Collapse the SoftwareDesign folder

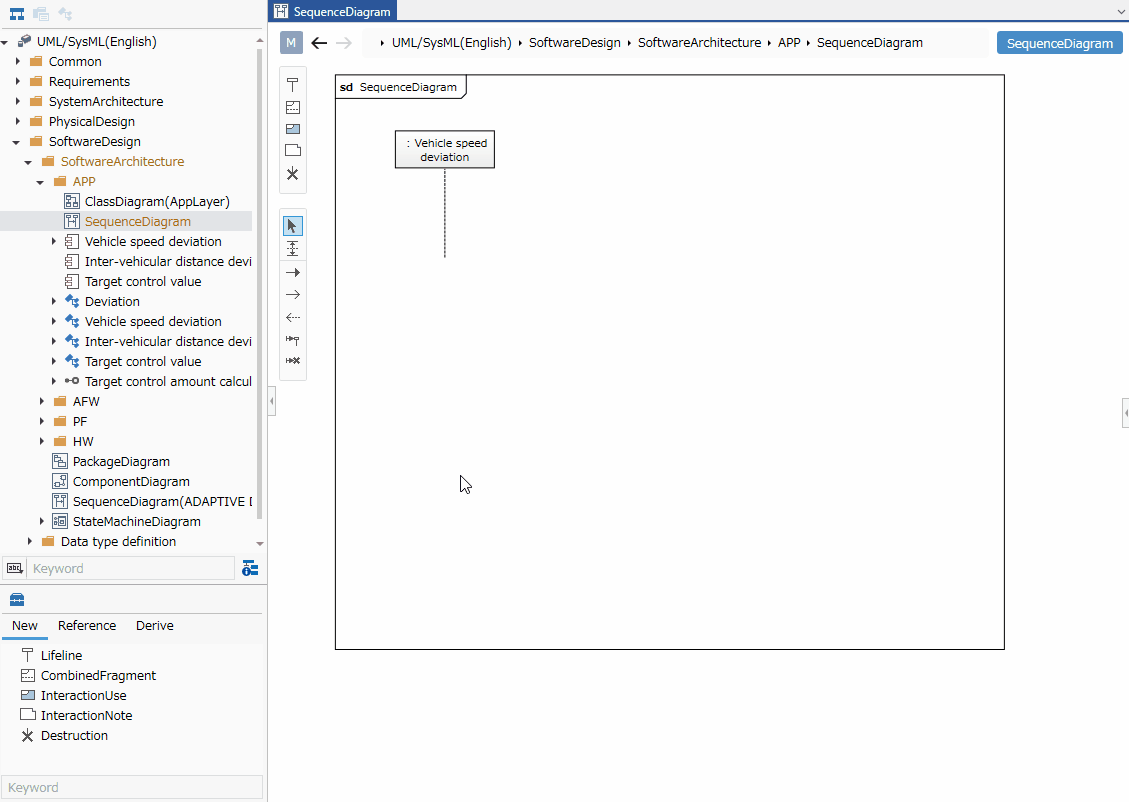[17, 143]
